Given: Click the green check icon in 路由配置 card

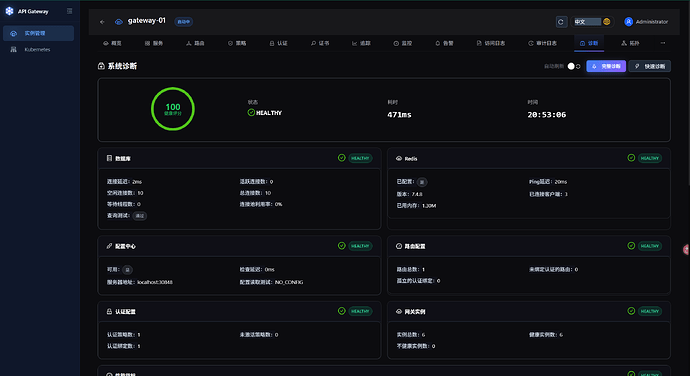Looking at the screenshot, I should pos(631,246).
